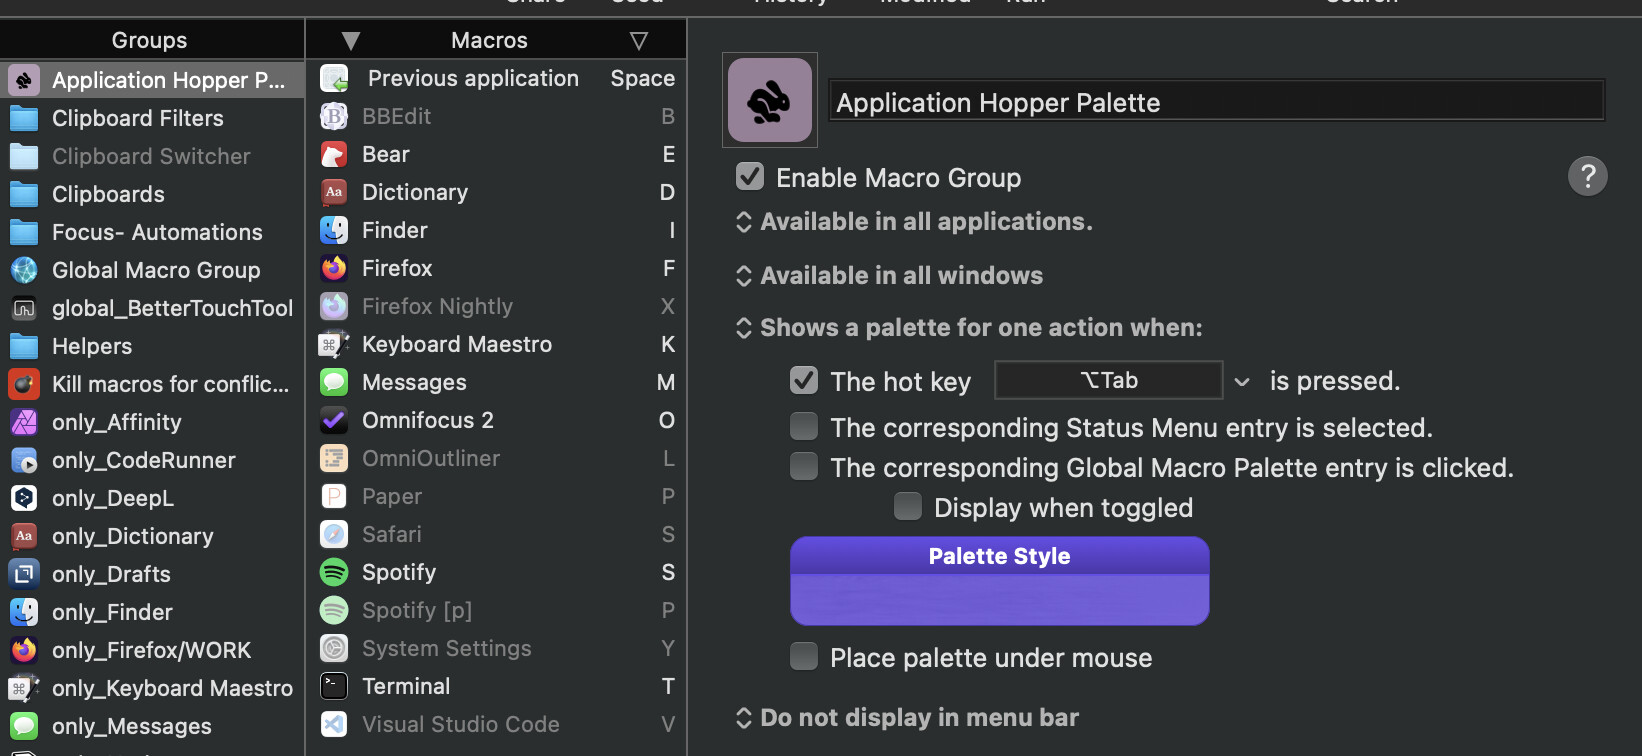The width and height of the screenshot is (1642, 756).
Task: Click the Firefox Nightly icon
Action: click(x=334, y=306)
